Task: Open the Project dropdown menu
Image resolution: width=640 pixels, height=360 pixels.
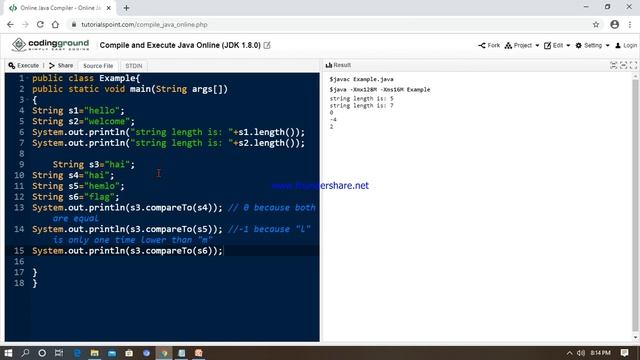Action: click(x=522, y=45)
